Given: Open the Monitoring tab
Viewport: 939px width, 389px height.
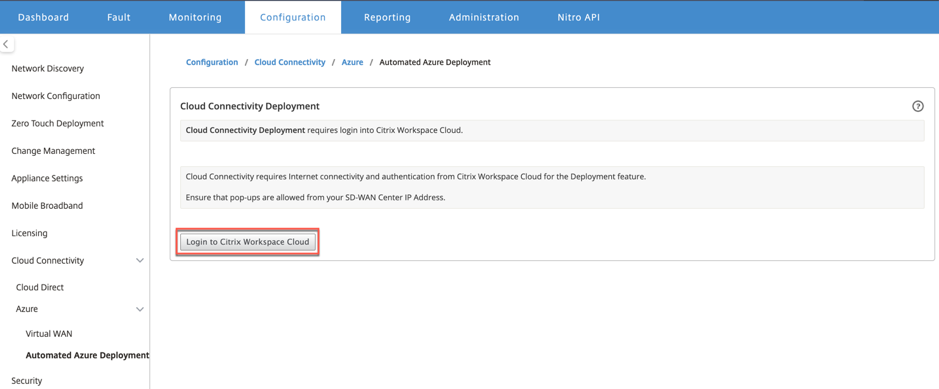Looking at the screenshot, I should coord(195,17).
